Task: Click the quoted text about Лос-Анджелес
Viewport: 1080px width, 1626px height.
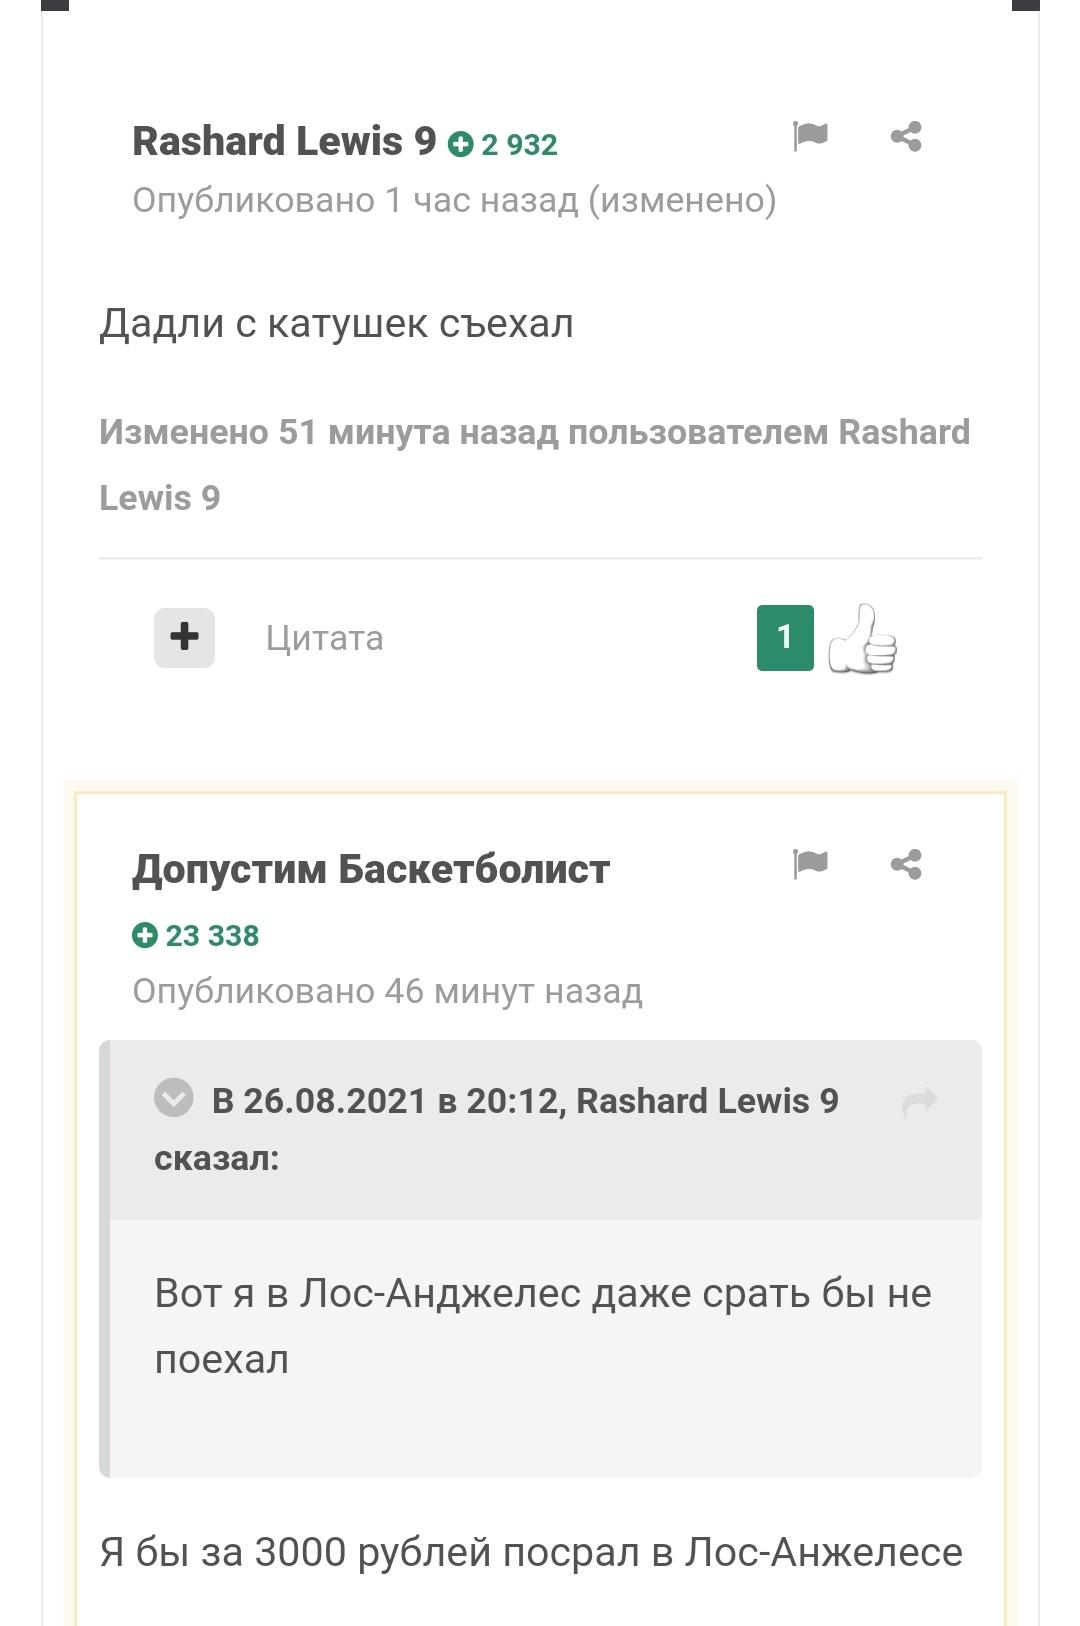Action: tap(543, 1326)
